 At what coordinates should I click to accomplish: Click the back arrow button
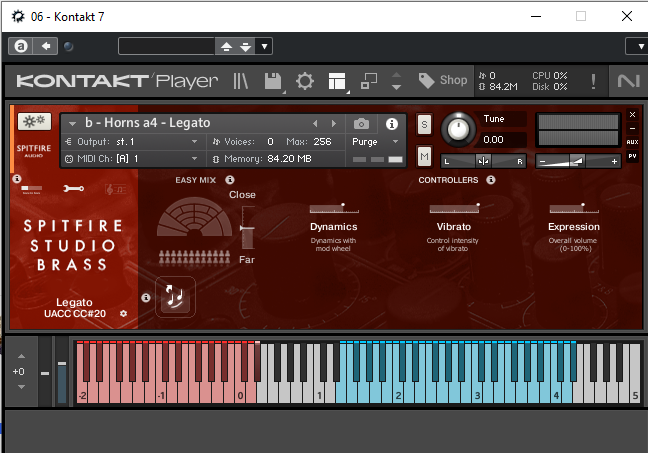(x=45, y=46)
